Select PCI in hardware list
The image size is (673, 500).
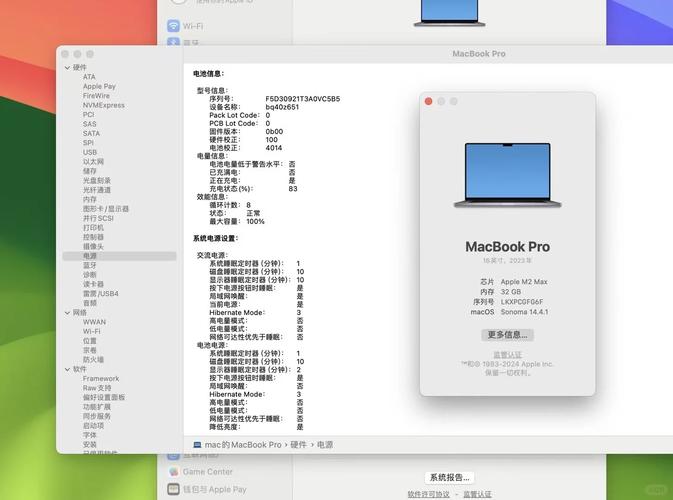point(88,115)
